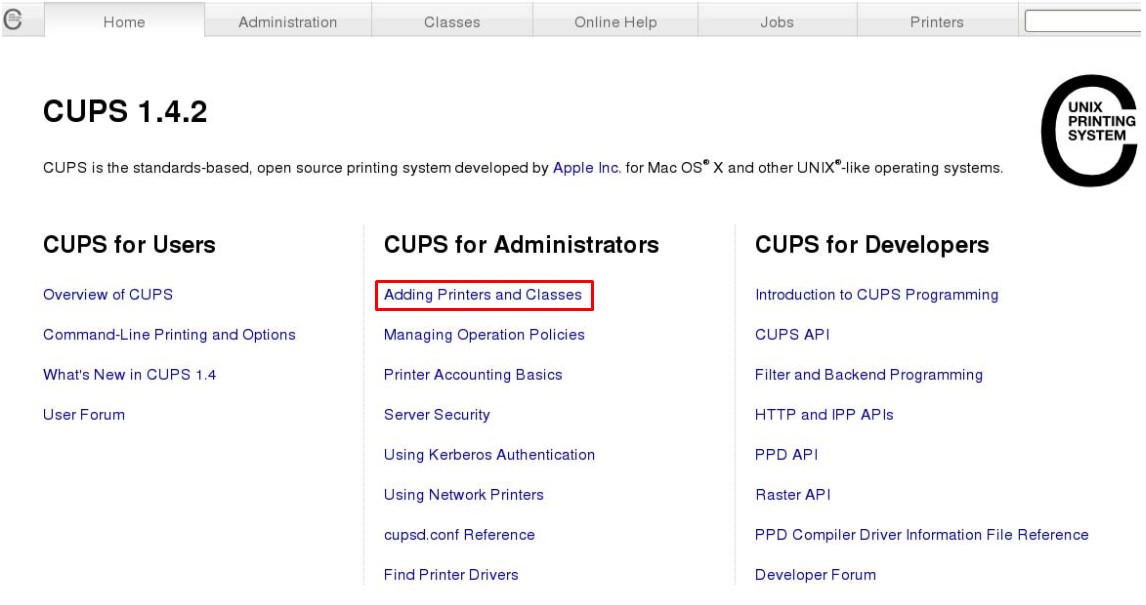Visit the Developer Forum link
Screen dimensions: 1146x605
point(815,575)
